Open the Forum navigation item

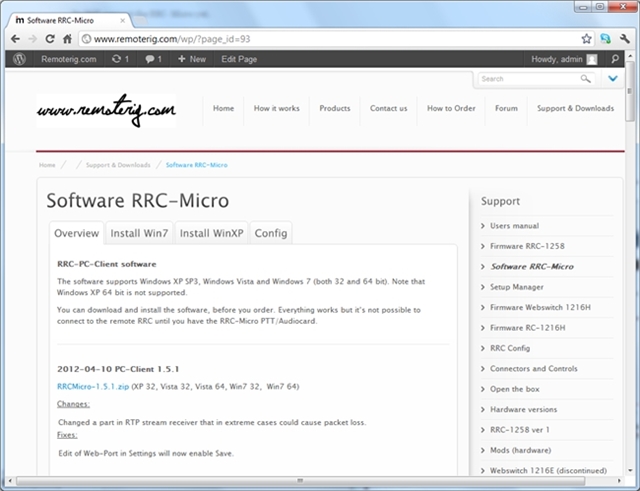[x=506, y=108]
